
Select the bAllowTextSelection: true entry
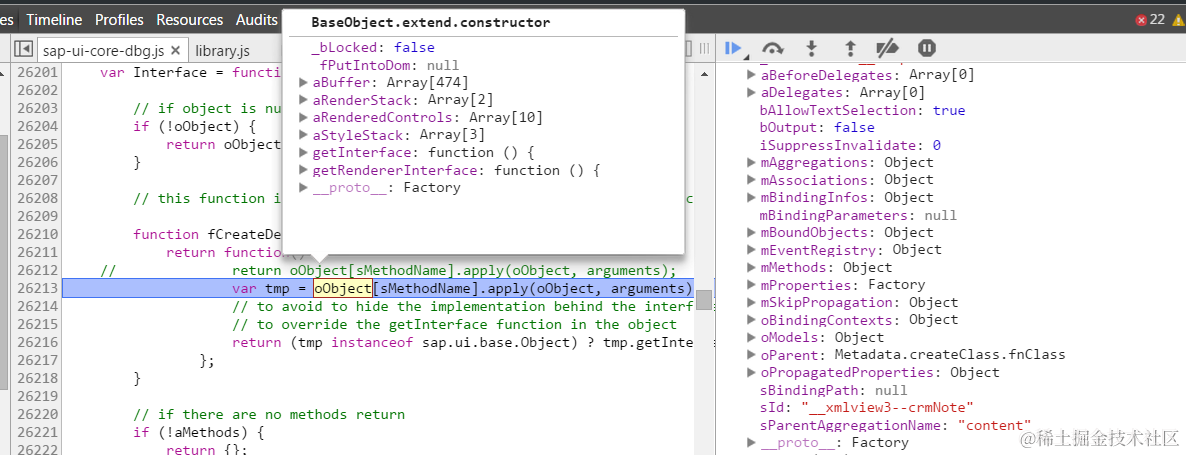pos(862,110)
